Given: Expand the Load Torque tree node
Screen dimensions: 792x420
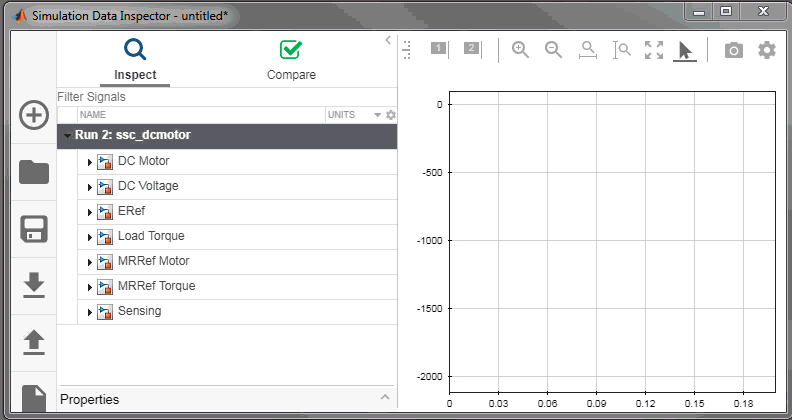Looking at the screenshot, I should [90, 237].
